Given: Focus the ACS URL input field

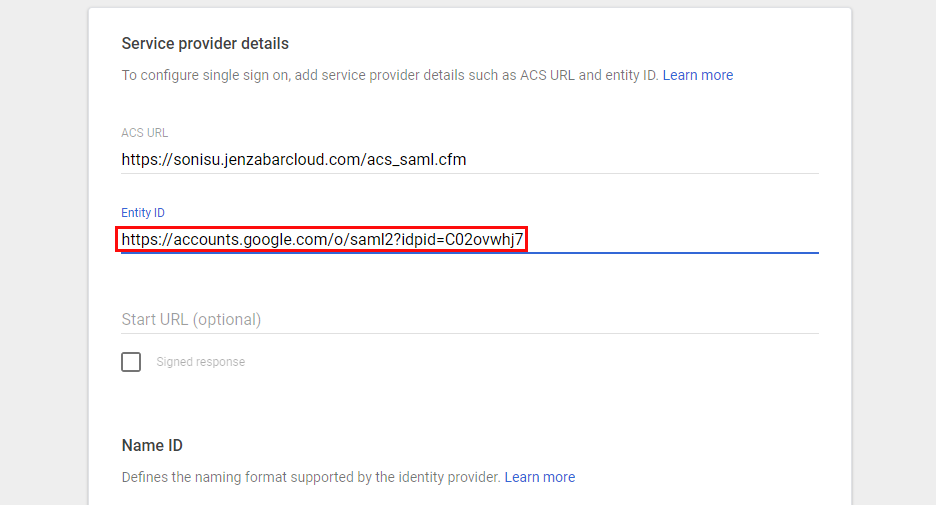Looking at the screenshot, I should point(470,159).
